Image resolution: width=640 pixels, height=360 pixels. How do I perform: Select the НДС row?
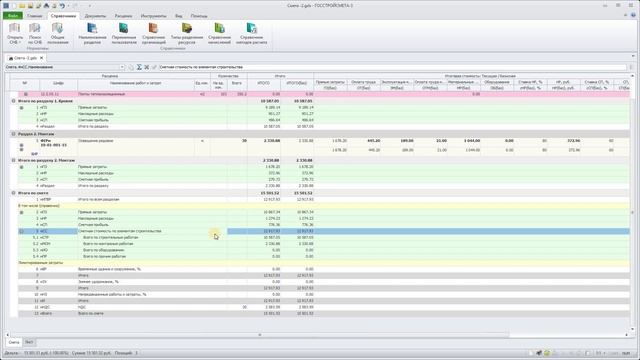(323, 307)
